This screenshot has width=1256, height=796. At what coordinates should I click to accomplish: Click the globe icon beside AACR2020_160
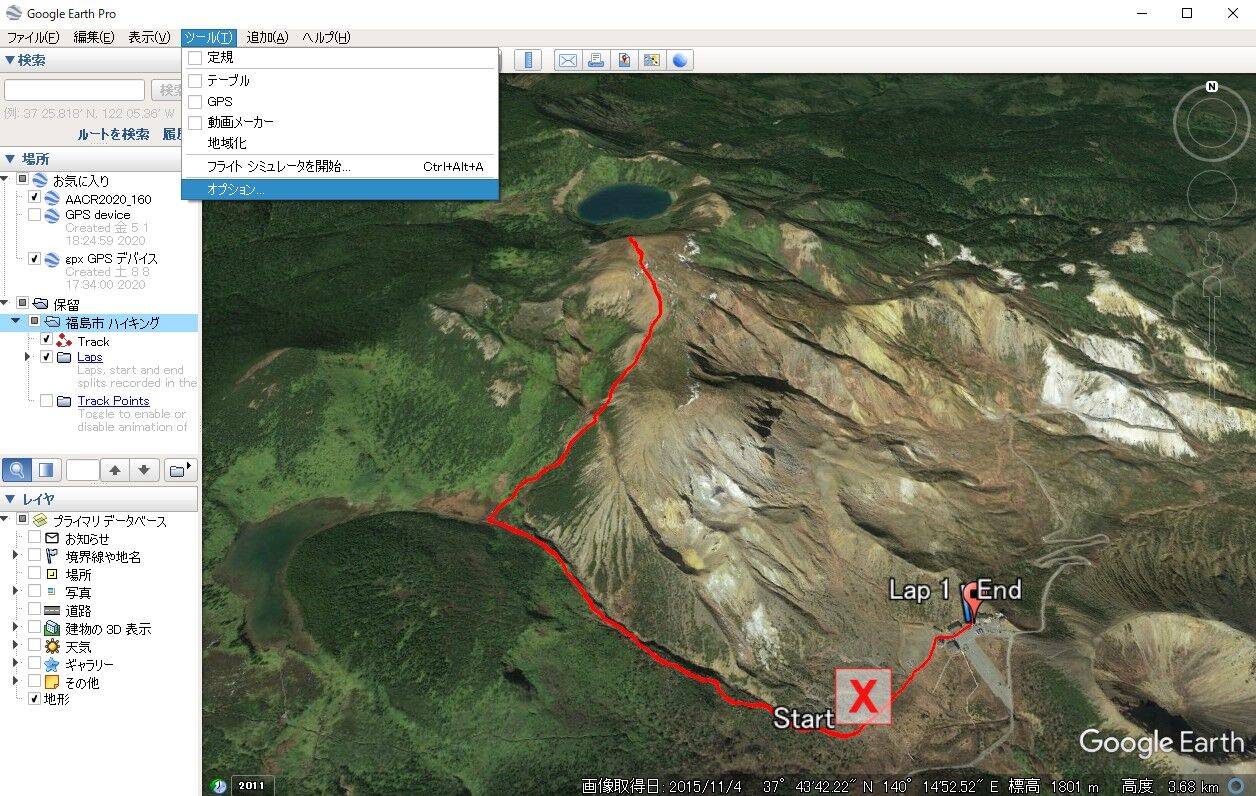[x=52, y=199]
